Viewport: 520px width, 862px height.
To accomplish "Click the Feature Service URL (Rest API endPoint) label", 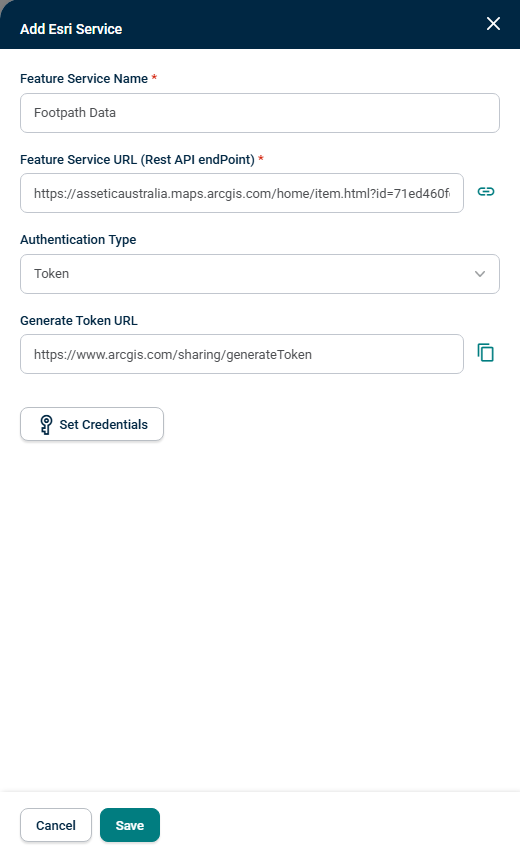I will (x=137, y=159).
